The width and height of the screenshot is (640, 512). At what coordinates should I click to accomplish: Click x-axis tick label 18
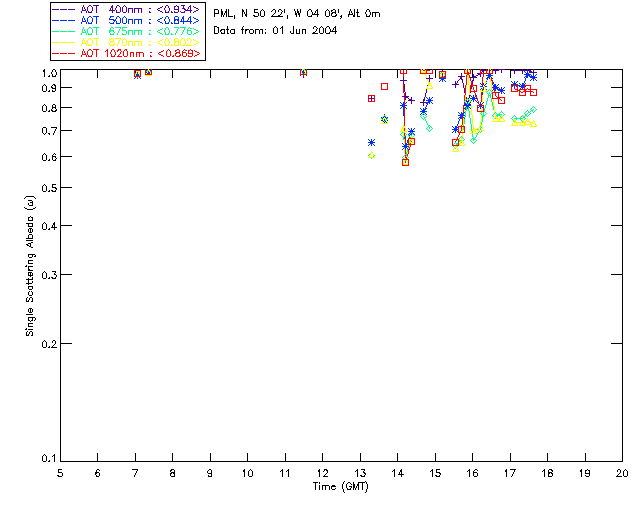pyautogui.click(x=547, y=473)
